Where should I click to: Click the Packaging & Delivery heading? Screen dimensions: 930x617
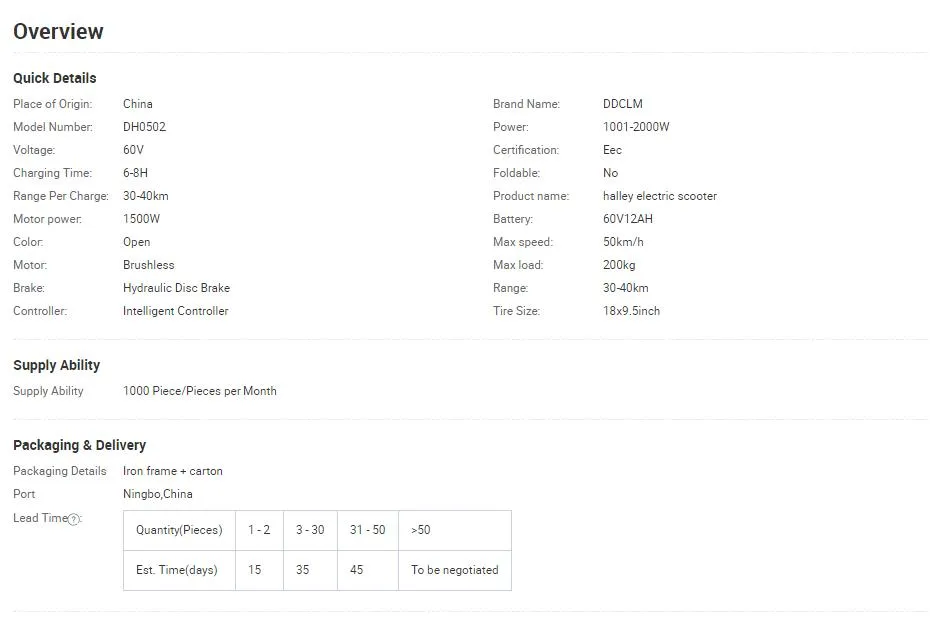tap(79, 445)
